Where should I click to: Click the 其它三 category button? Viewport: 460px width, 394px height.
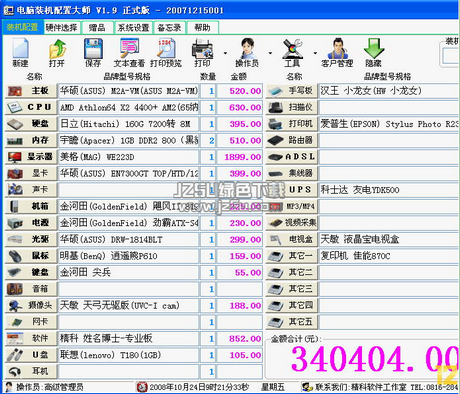click(x=292, y=289)
